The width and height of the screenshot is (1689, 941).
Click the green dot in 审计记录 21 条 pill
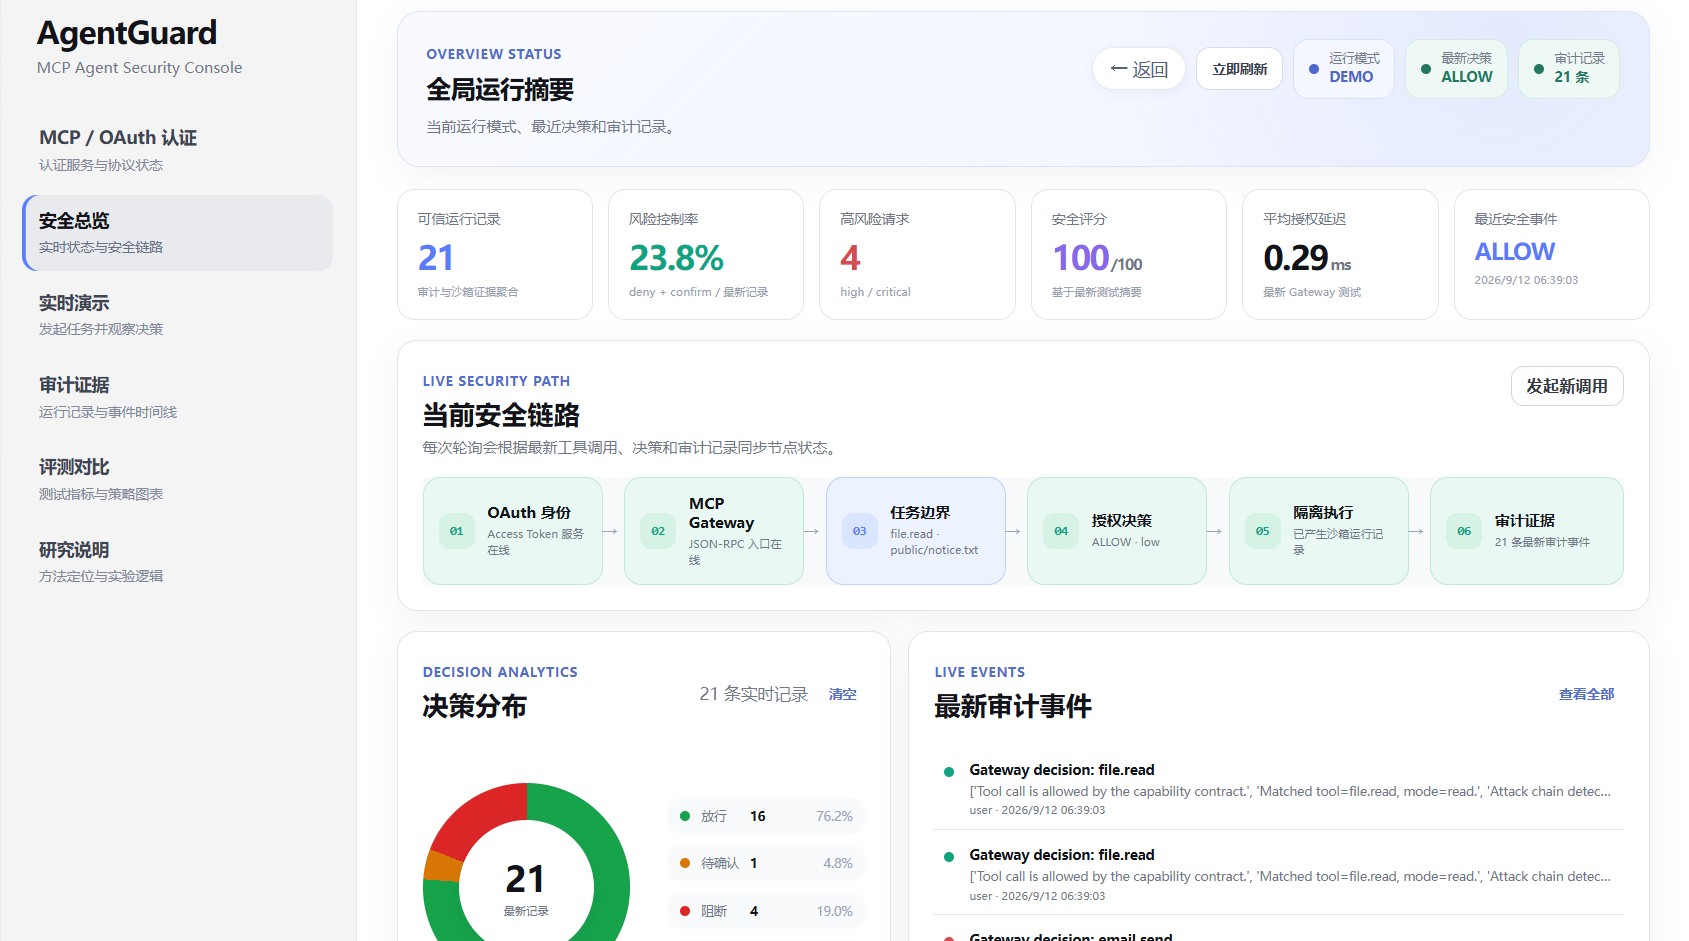tap(1539, 69)
